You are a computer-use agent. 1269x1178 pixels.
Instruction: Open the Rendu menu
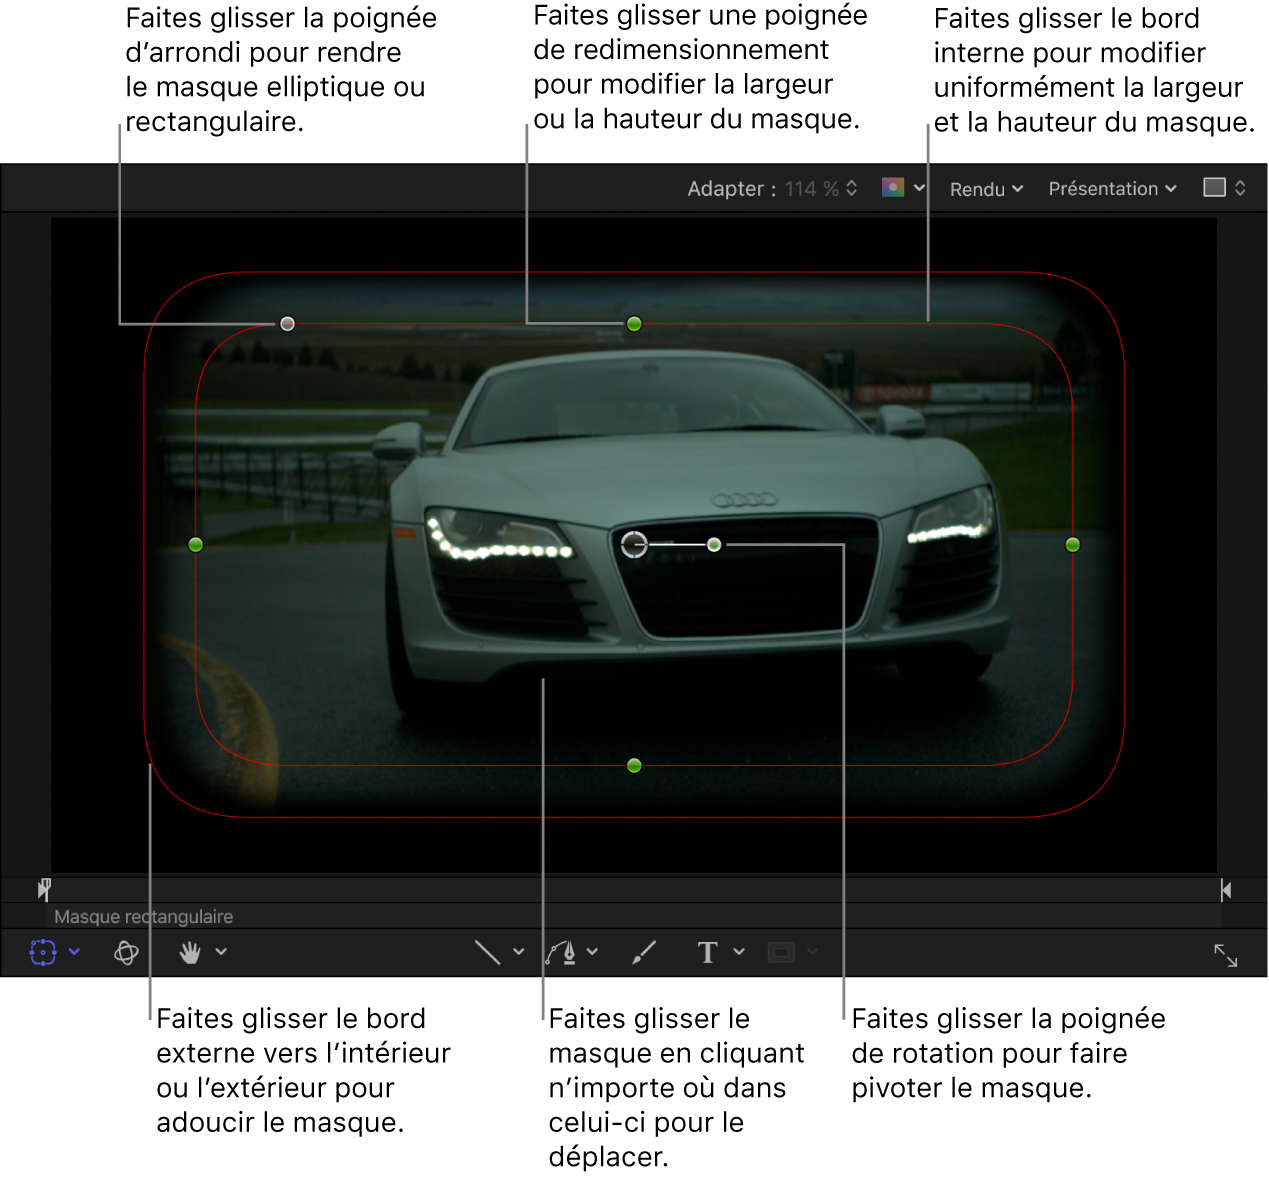point(985,189)
